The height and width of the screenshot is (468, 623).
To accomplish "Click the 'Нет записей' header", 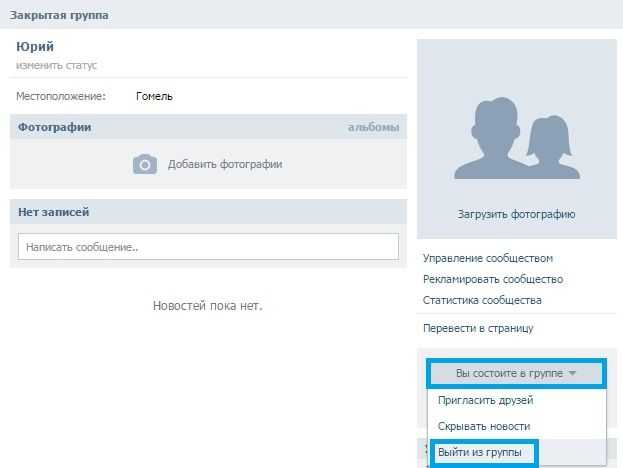I will point(53,212).
